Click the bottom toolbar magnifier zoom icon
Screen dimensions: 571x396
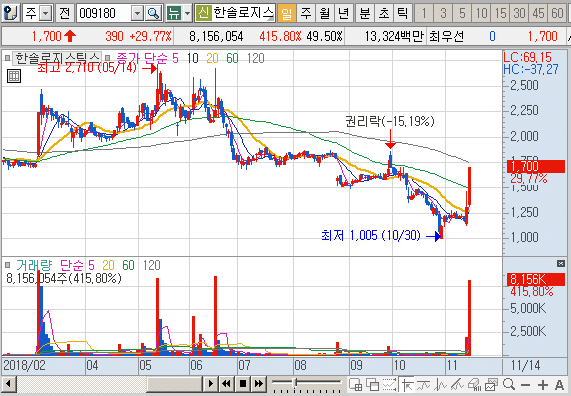508,384
